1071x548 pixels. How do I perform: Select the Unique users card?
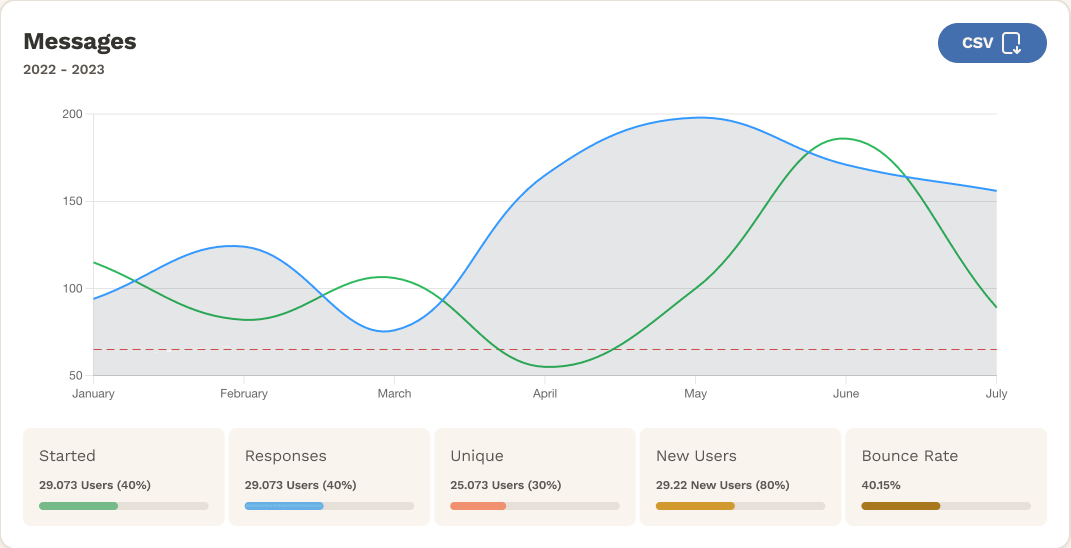(x=535, y=477)
